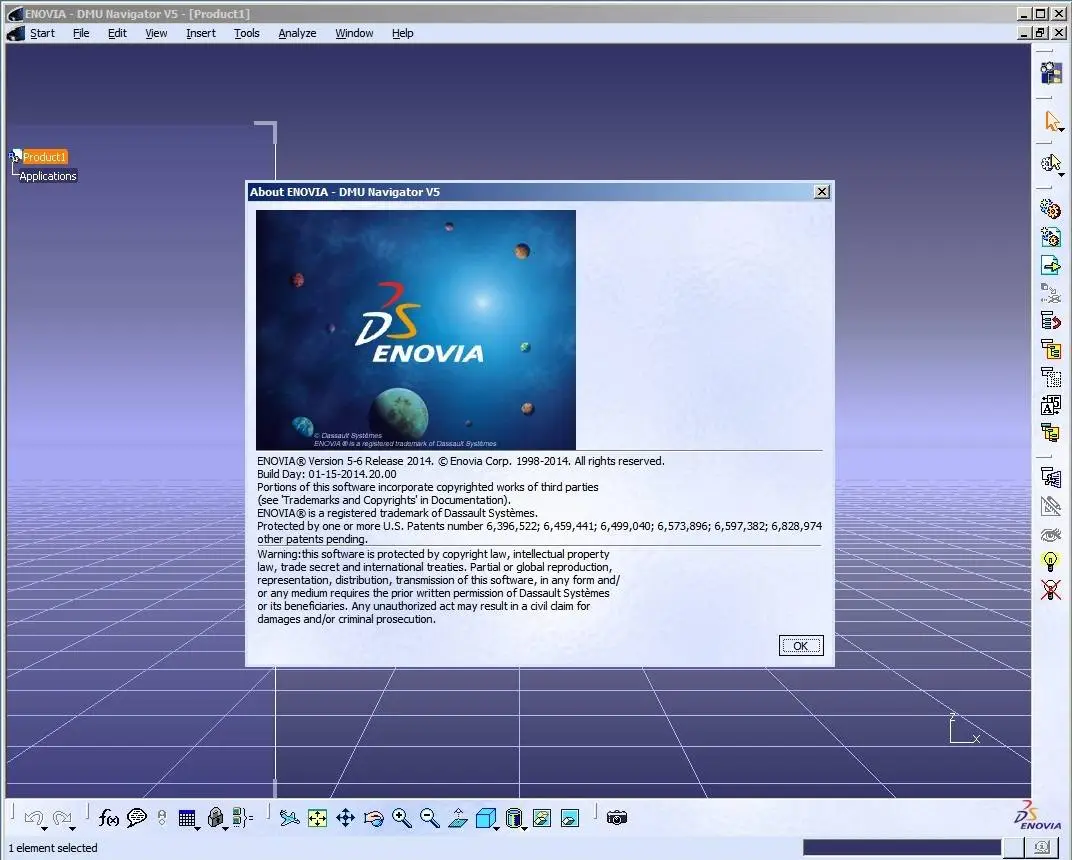Image resolution: width=1072 pixels, height=860 pixels.
Task: Open the View menu
Action: (x=156, y=33)
